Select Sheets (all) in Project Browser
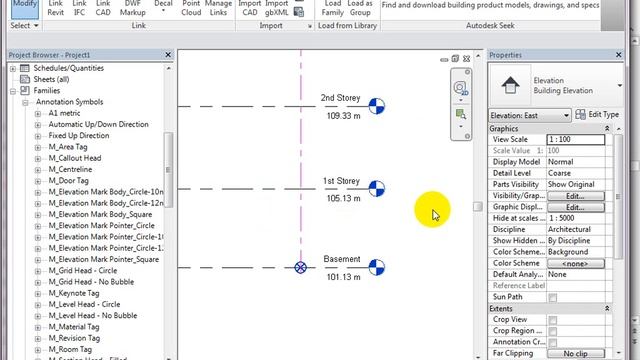This screenshot has height=360, width=640. click(x=51, y=79)
